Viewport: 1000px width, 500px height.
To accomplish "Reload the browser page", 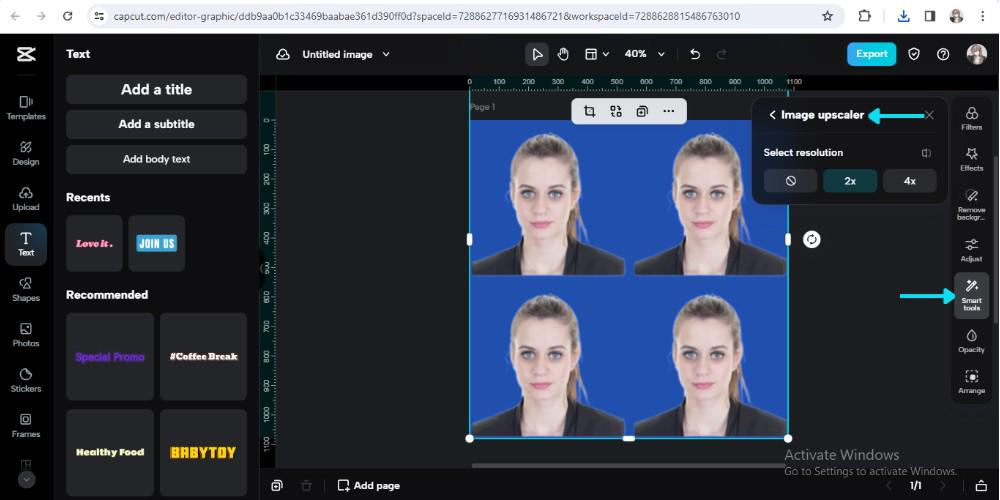I will coord(68,16).
